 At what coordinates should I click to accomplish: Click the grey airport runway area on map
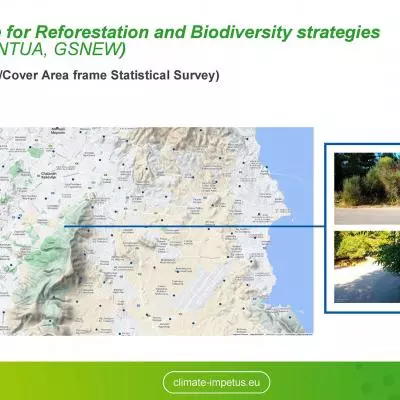(212, 278)
